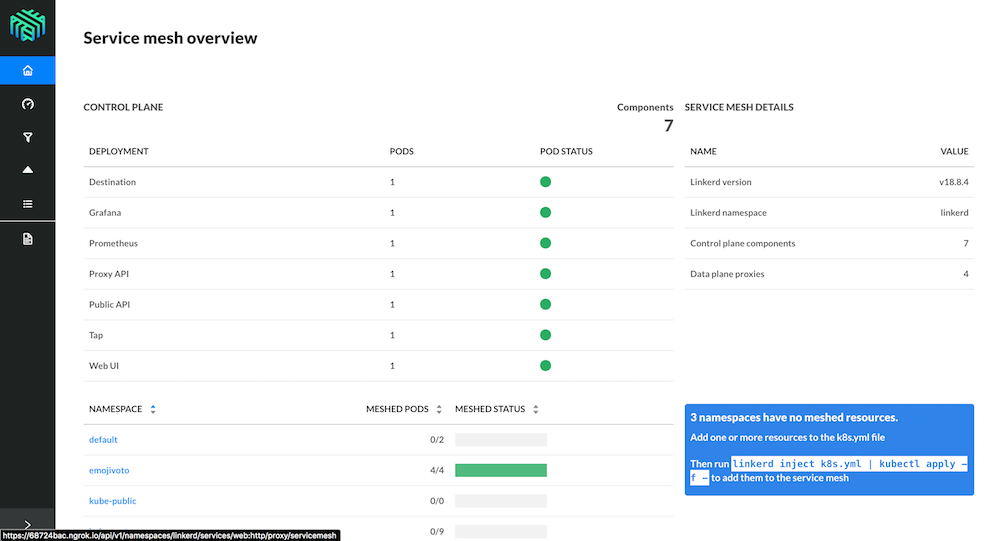Click the kube-public meshed status bar
The image size is (1000, 541).
coord(501,501)
